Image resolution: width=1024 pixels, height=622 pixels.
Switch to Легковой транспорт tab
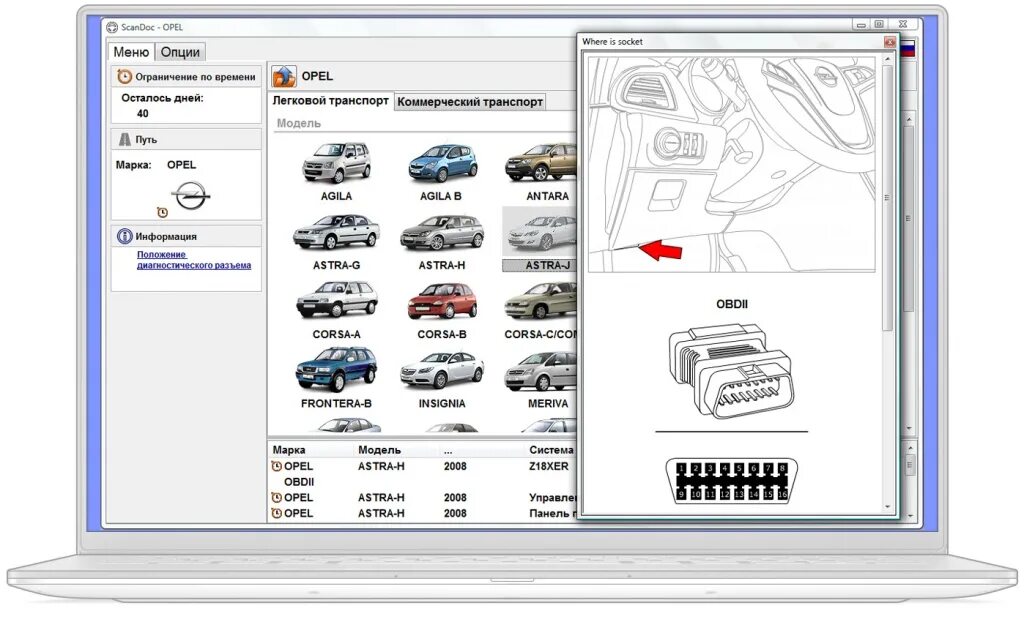pos(330,101)
